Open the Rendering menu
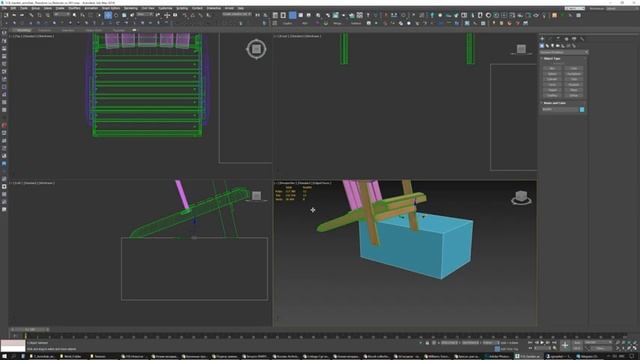640x360 pixels. coord(131,8)
